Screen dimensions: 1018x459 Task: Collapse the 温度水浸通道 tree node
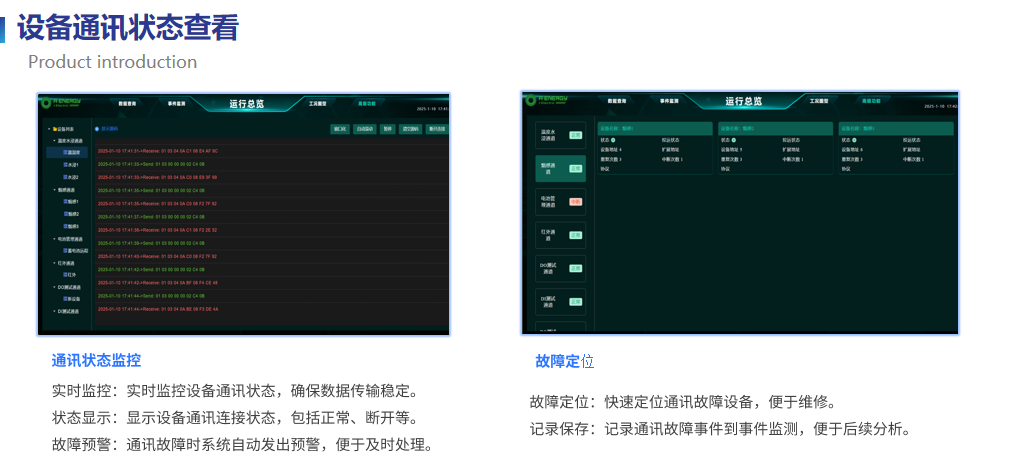tap(55, 141)
